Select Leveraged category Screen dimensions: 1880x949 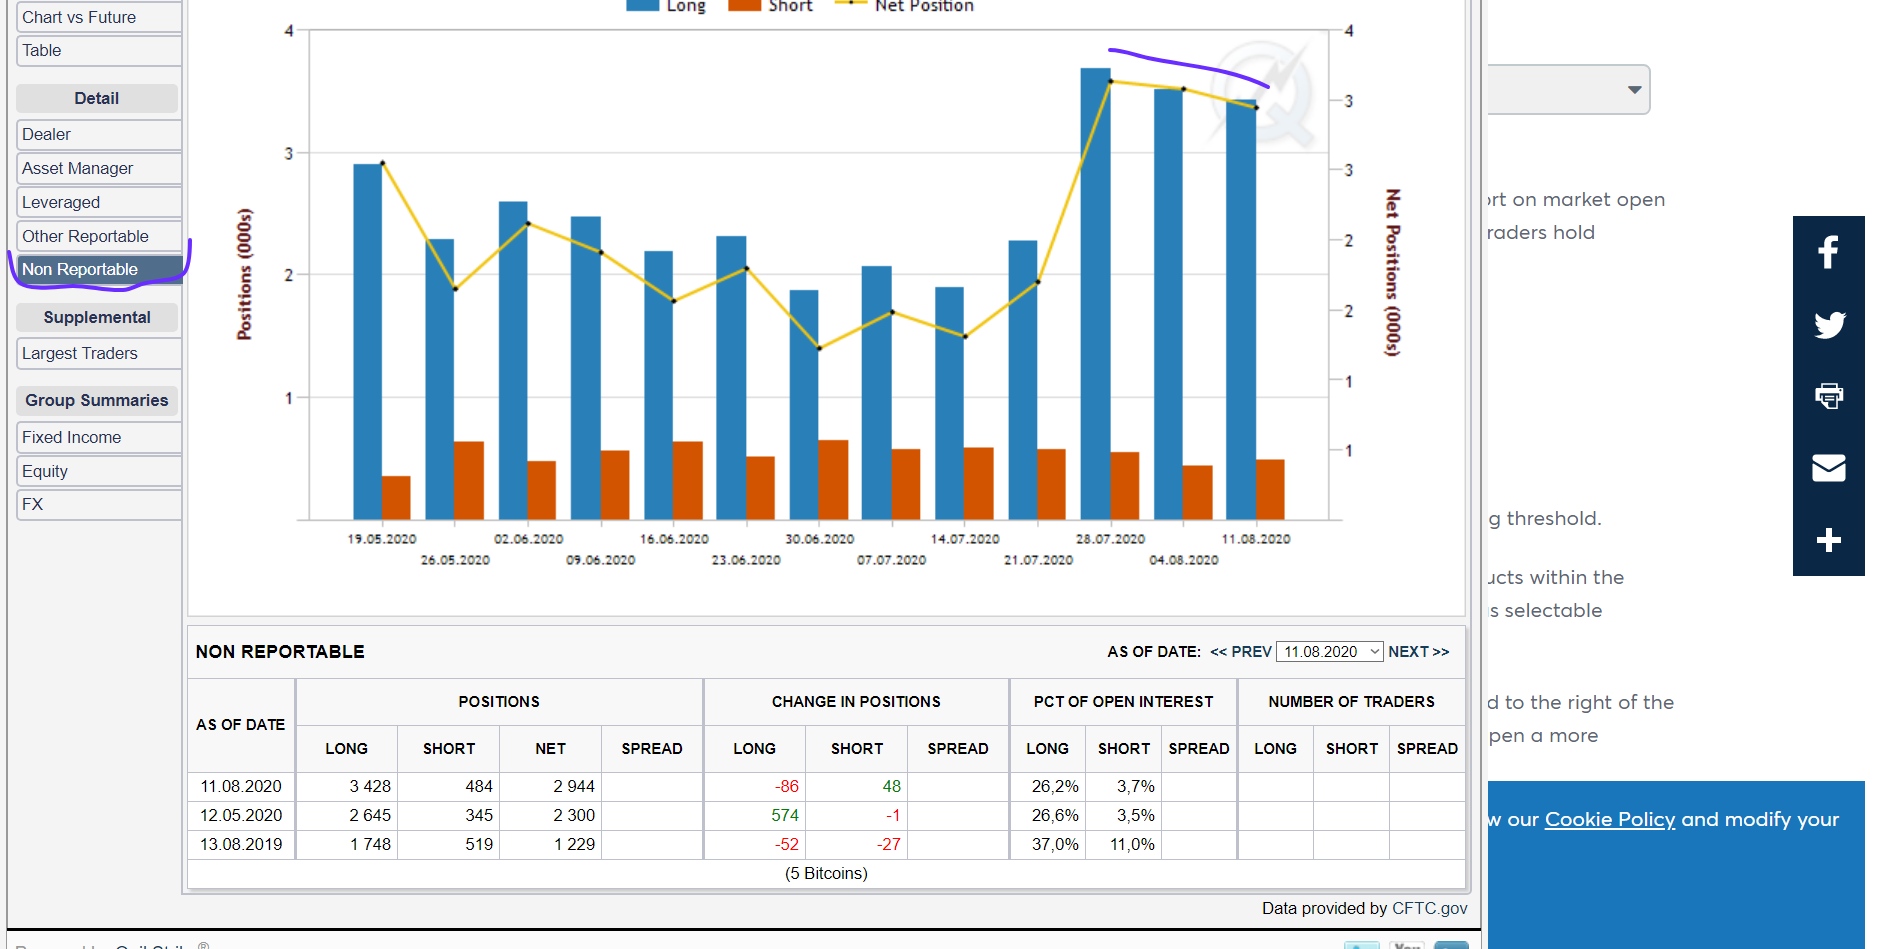coord(99,202)
